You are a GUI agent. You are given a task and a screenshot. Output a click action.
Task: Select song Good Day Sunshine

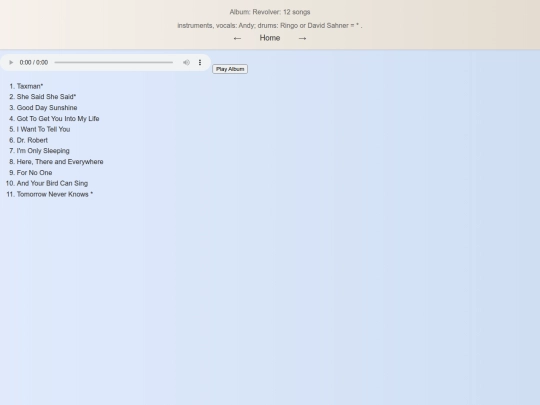(x=47, y=108)
